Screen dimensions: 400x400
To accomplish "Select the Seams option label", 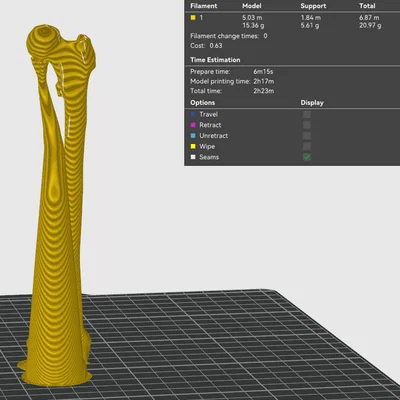I will [209, 157].
